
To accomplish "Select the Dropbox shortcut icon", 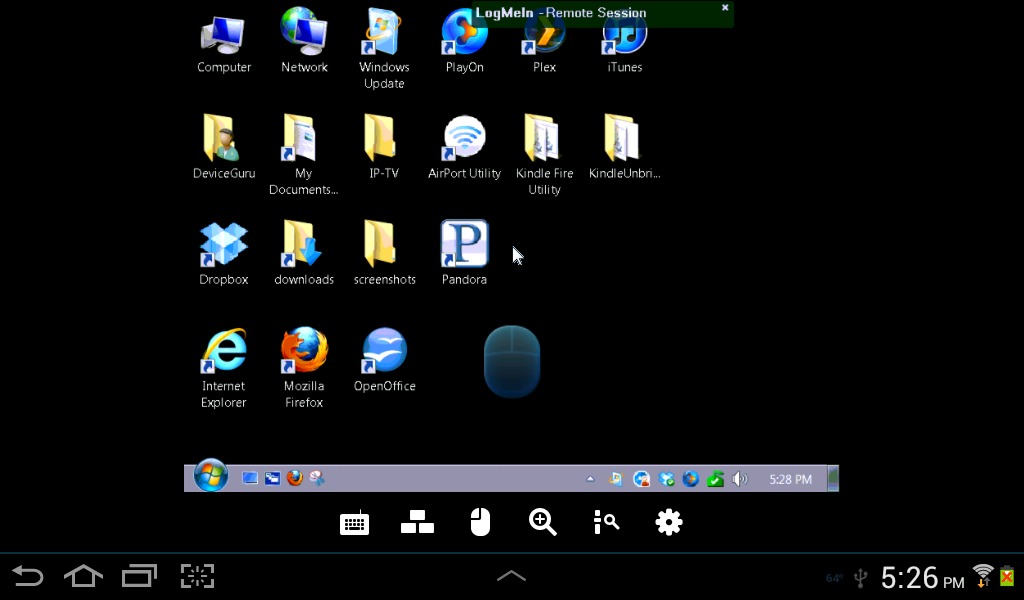I will (223, 244).
